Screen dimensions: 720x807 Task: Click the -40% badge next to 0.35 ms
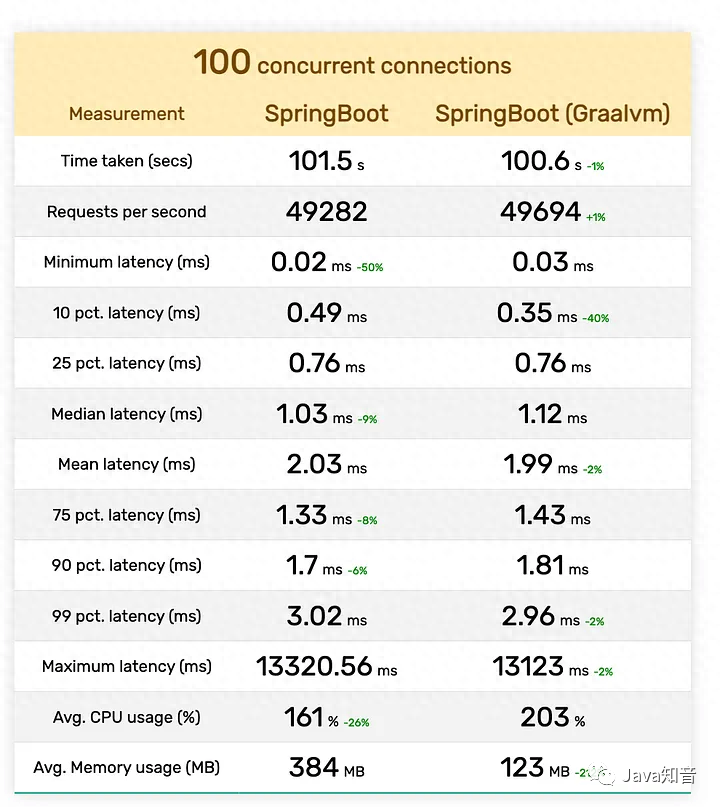[x=596, y=318]
